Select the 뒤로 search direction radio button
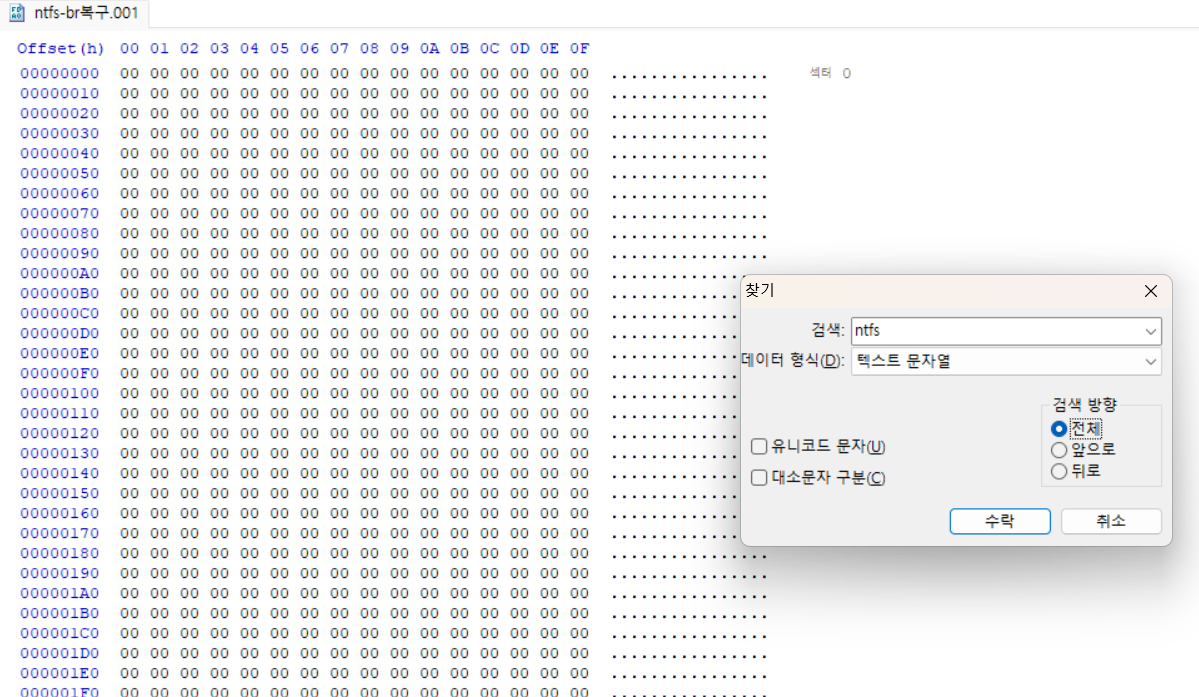Screen dimensions: 1199x697 pos(1058,472)
